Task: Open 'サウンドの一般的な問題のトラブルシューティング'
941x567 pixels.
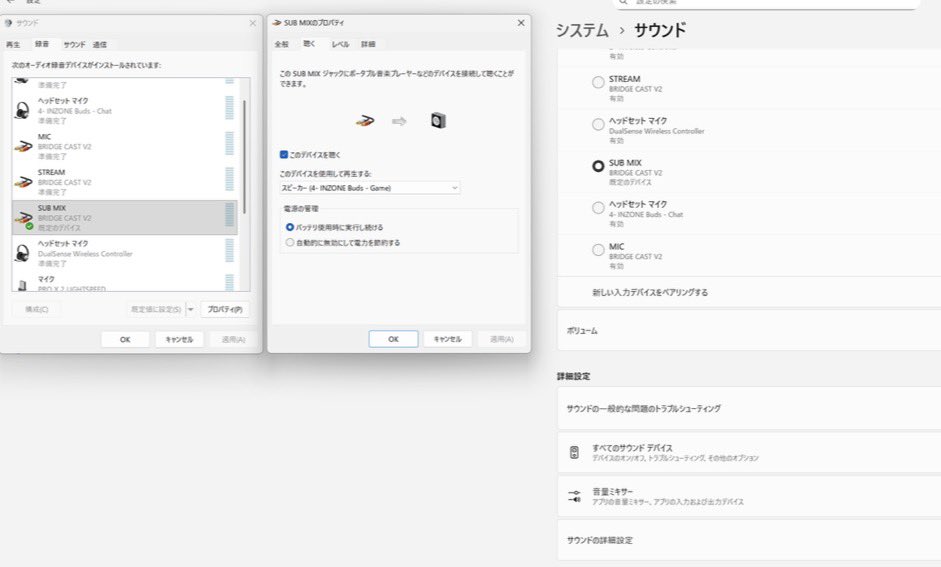Action: click(749, 409)
